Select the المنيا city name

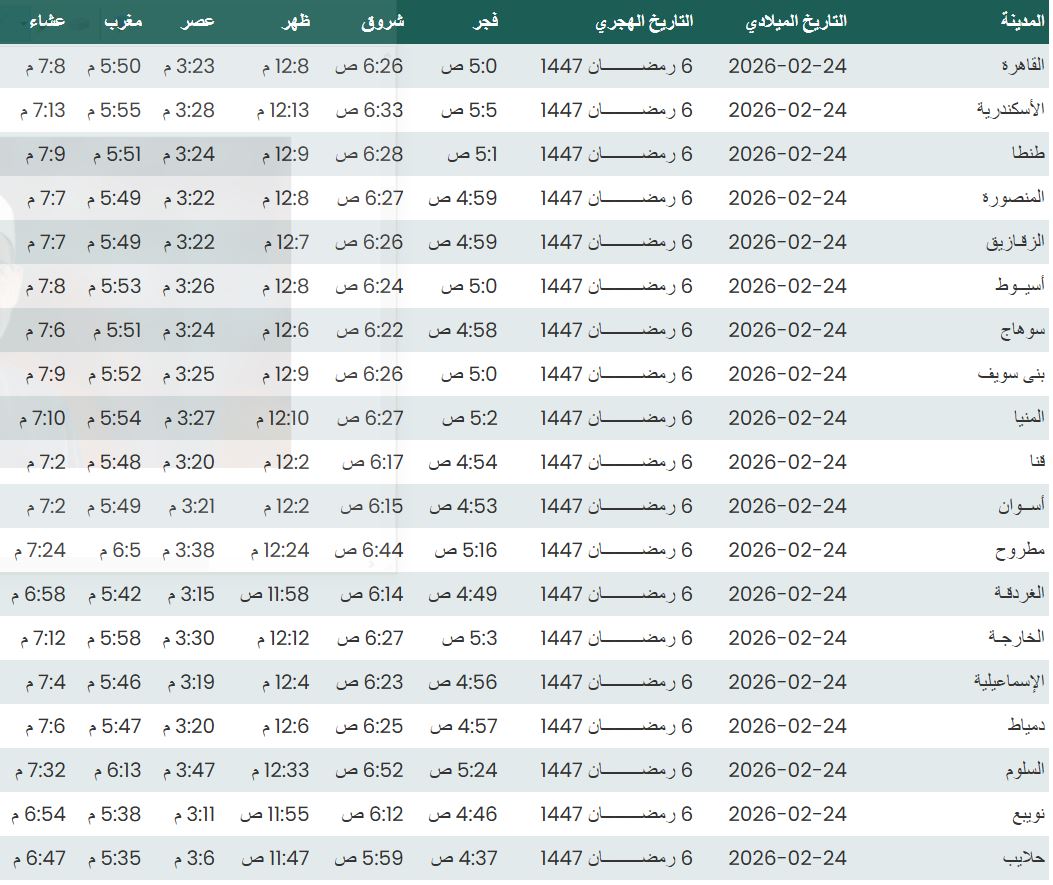click(1029, 418)
